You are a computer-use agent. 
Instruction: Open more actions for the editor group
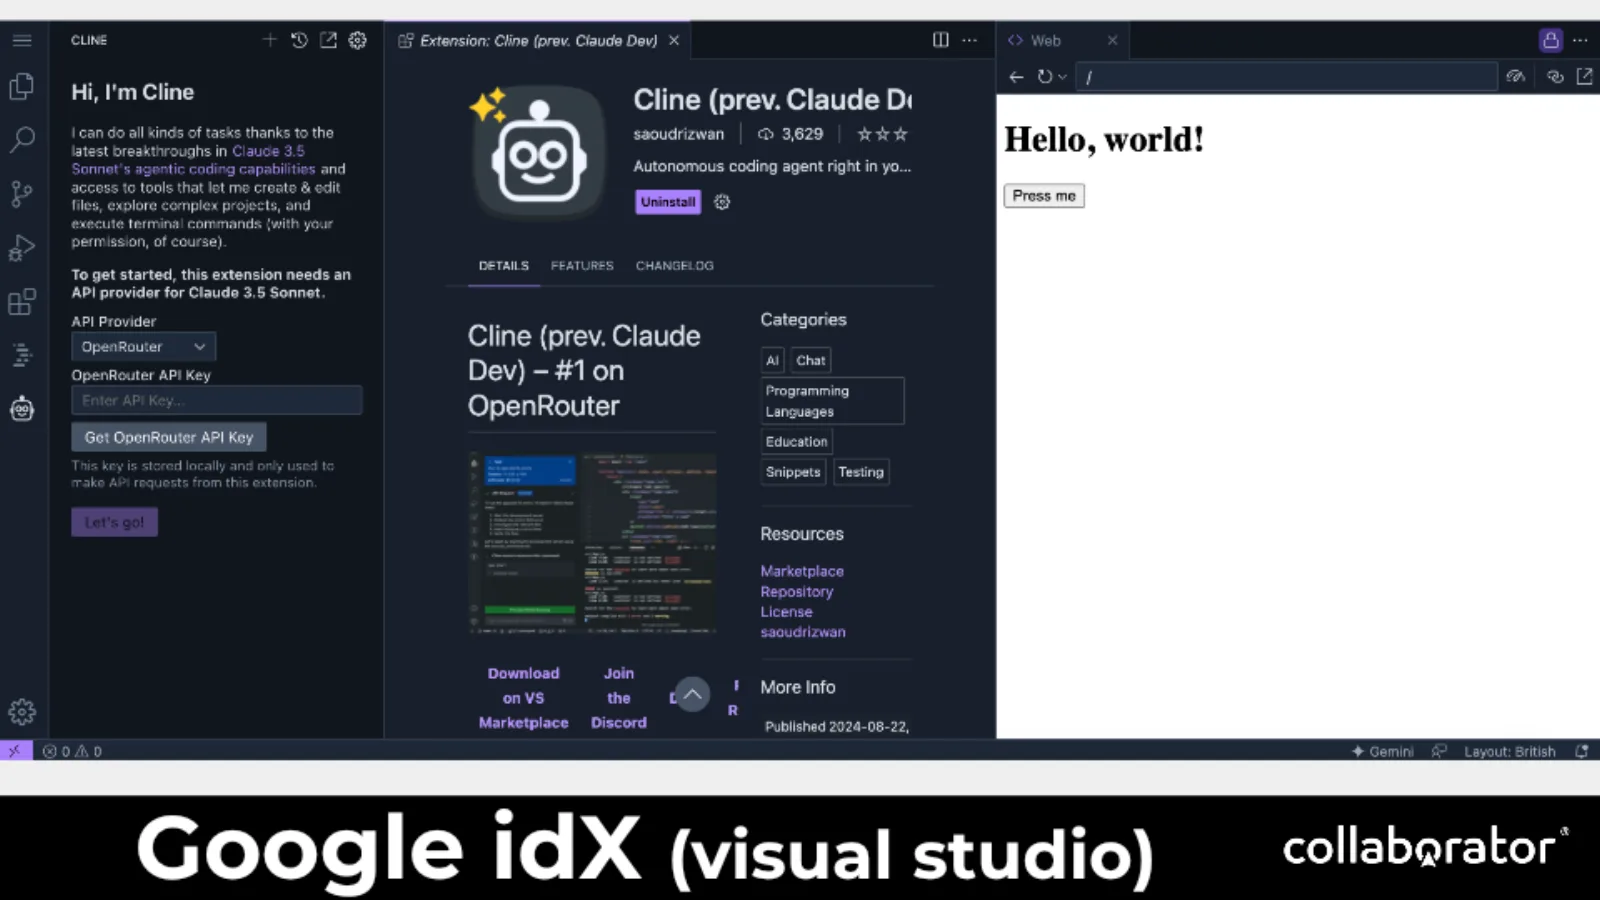969,40
